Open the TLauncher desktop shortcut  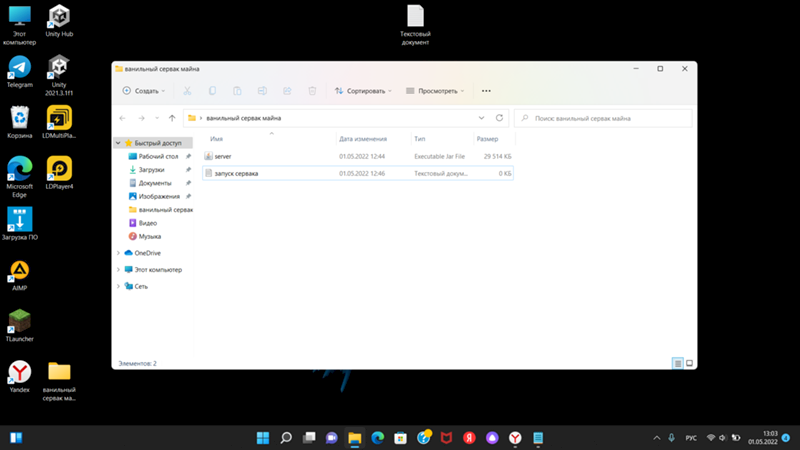(x=20, y=322)
